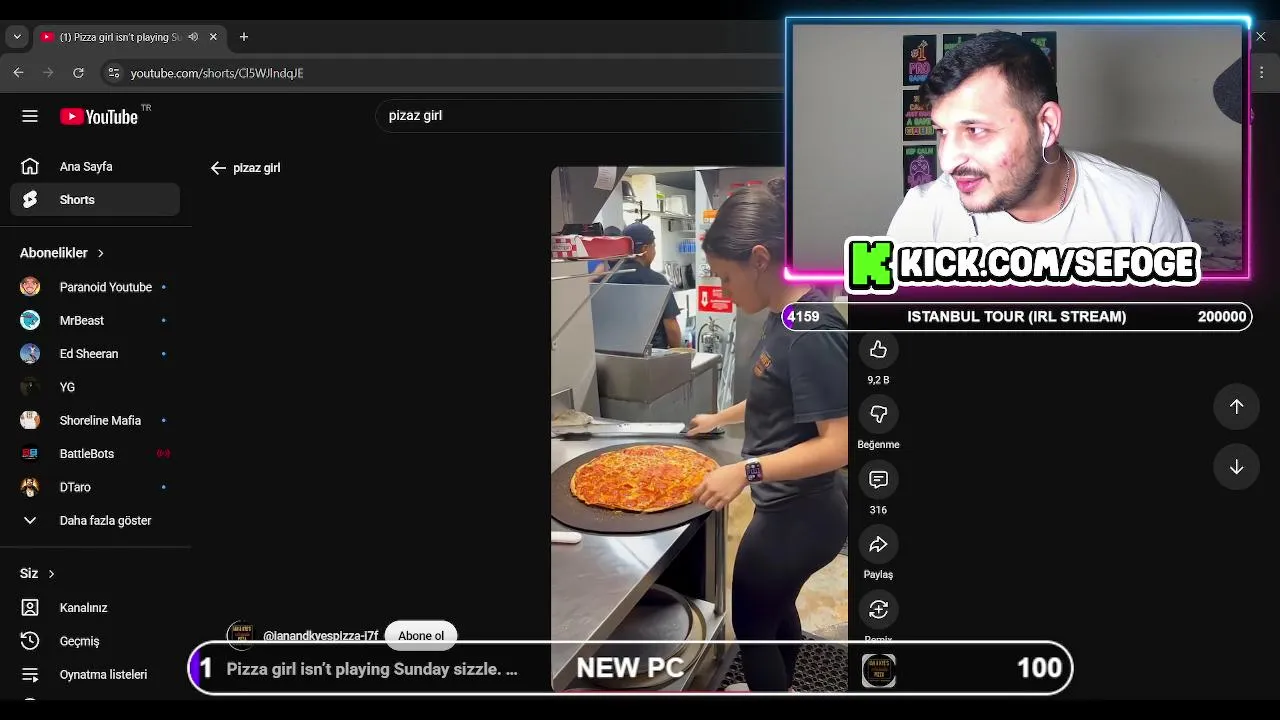The width and height of the screenshot is (1280, 720).
Task: Open @janandkyespizza channel handle link
Action: coord(320,636)
